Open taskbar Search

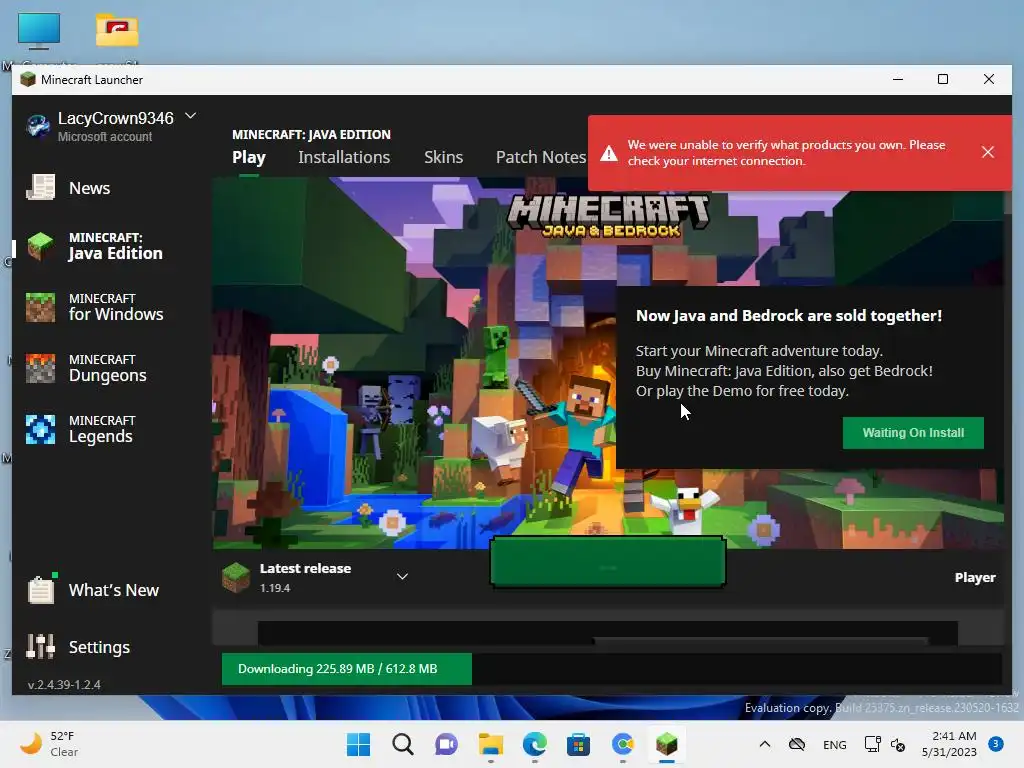(x=402, y=744)
